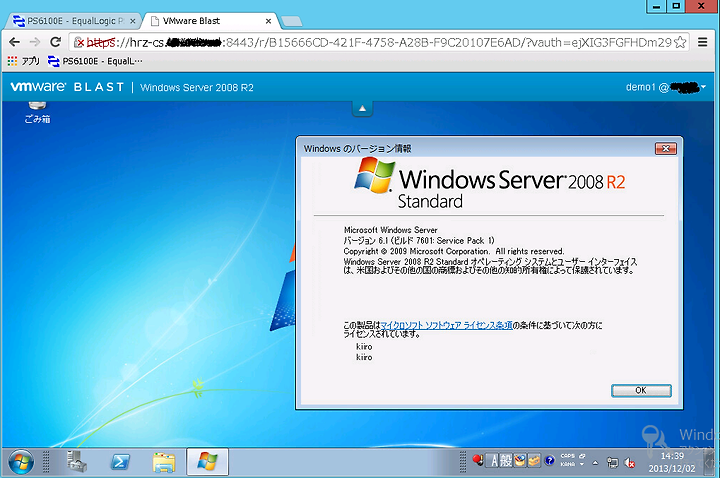Open the remote Start menu orb
The width and height of the screenshot is (720, 478).
21,462
